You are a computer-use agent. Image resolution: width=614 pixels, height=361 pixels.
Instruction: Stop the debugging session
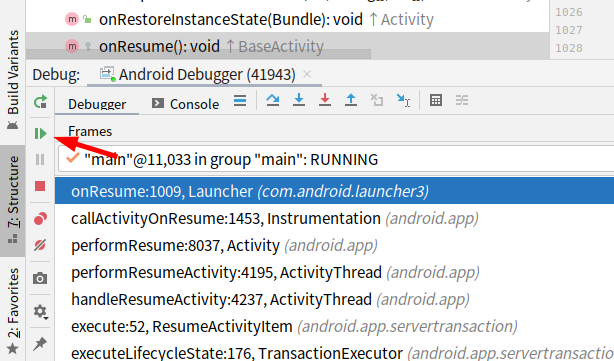click(x=40, y=186)
